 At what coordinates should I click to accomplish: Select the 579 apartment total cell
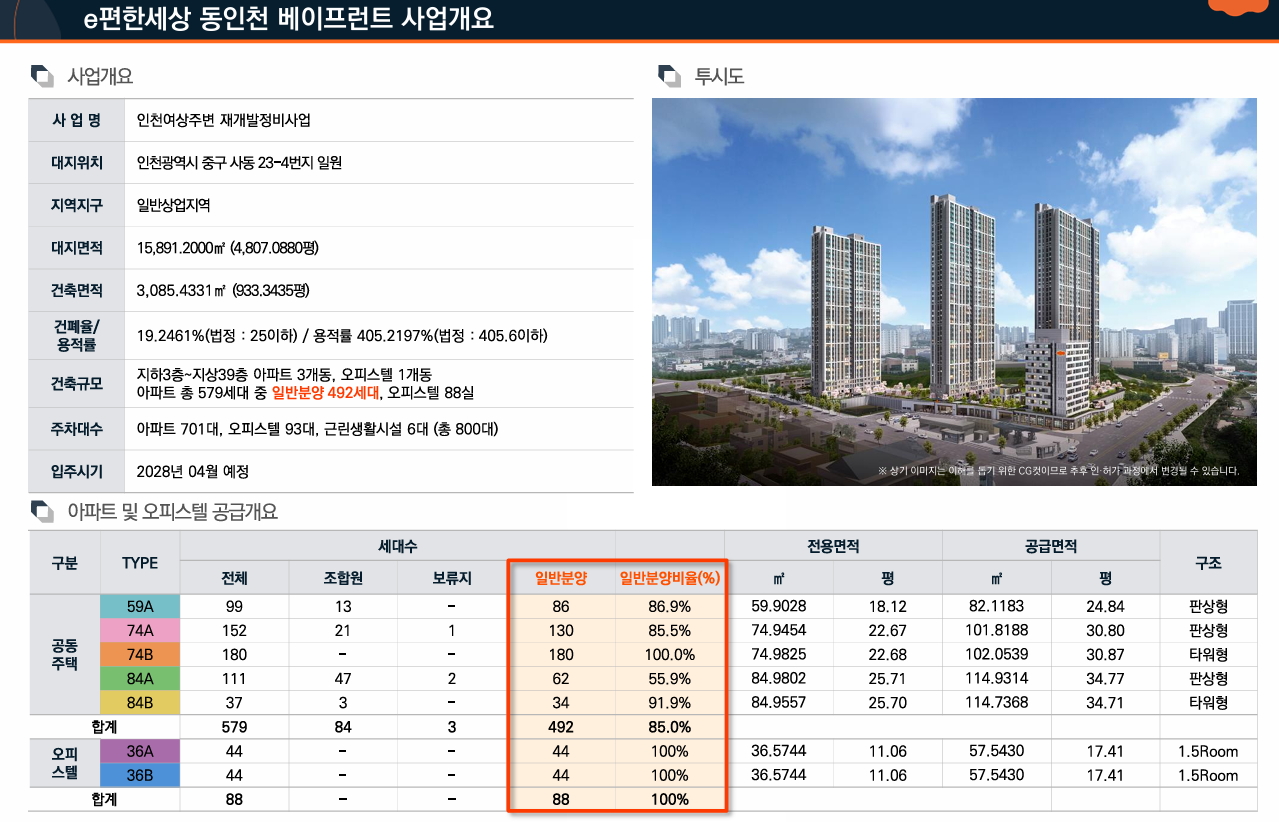tap(234, 727)
